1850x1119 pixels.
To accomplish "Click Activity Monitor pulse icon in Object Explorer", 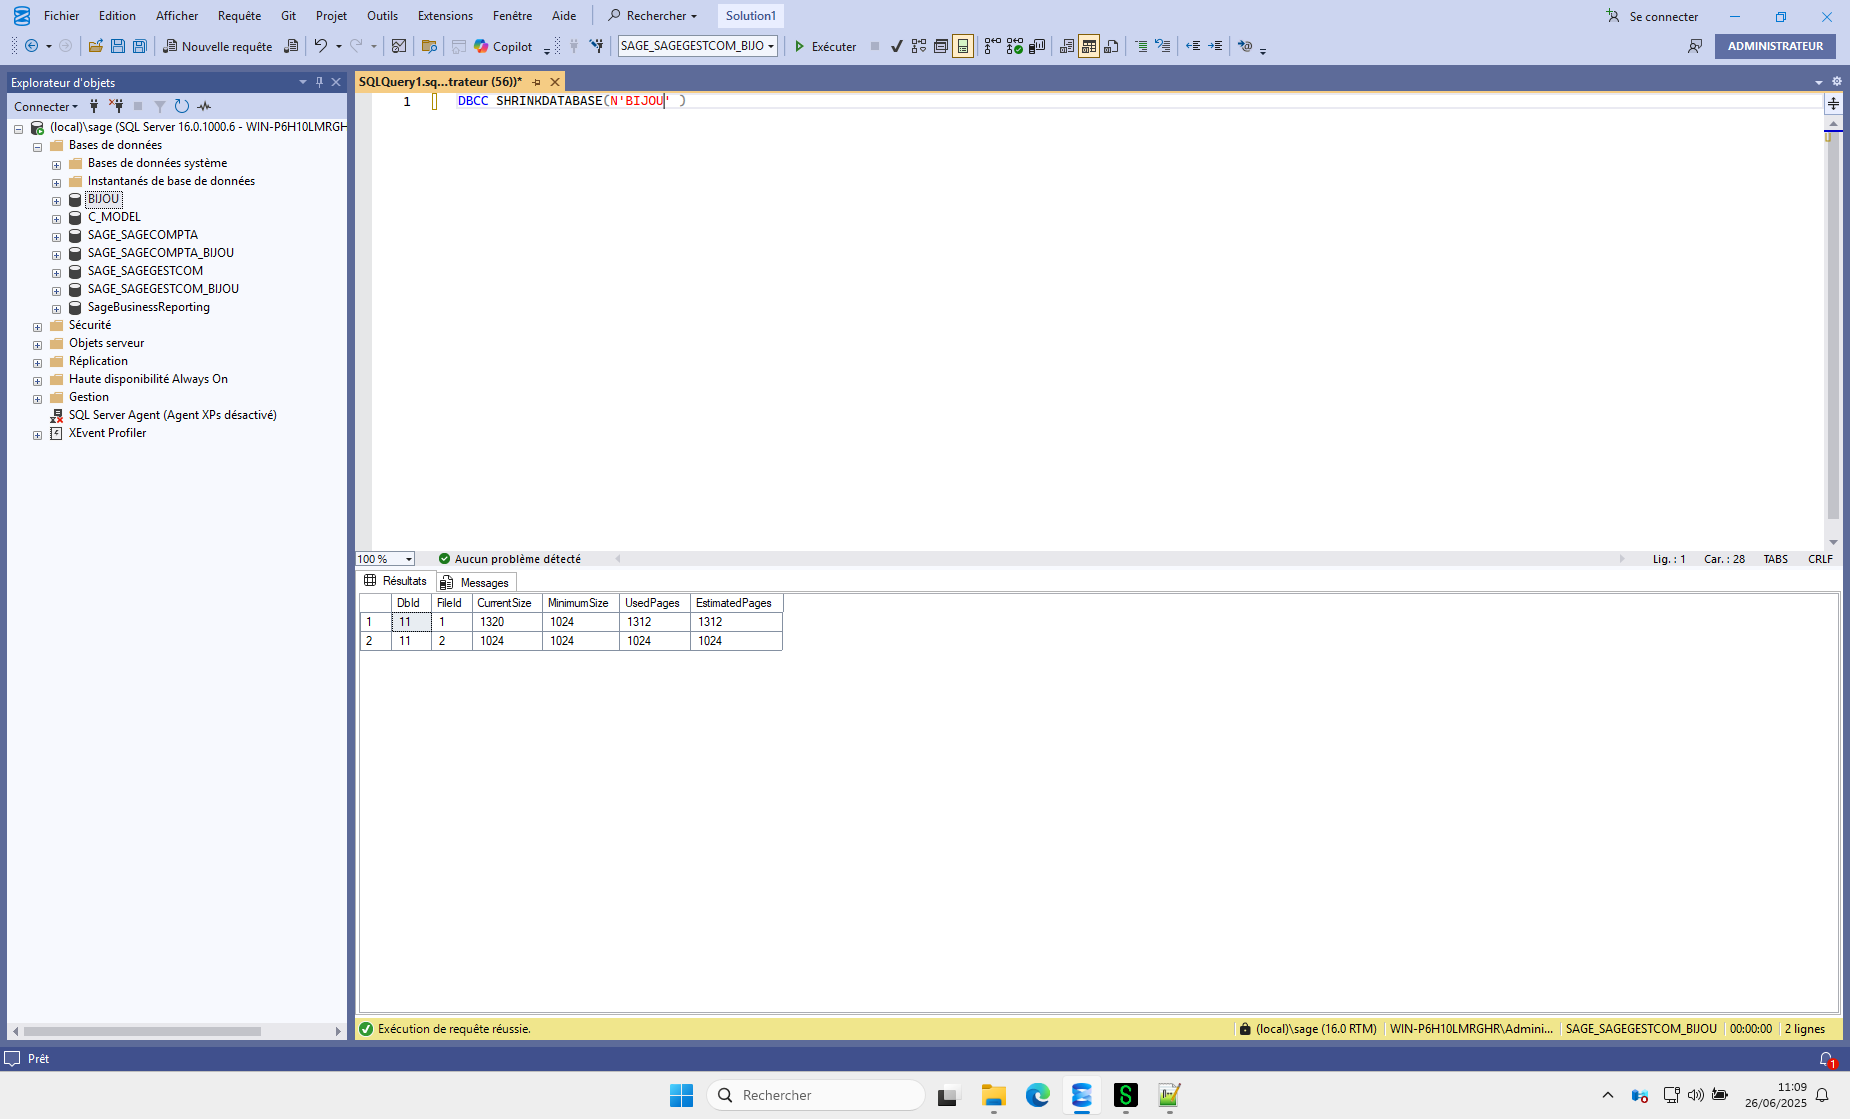I will [204, 106].
